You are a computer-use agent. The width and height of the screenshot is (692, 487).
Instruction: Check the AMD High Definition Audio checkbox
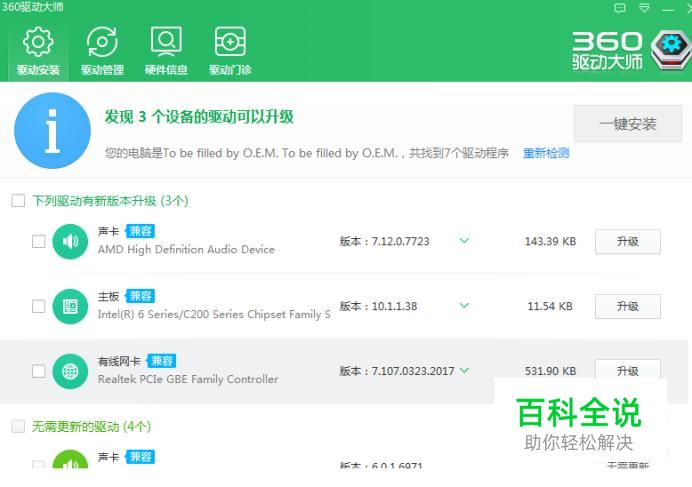38,241
